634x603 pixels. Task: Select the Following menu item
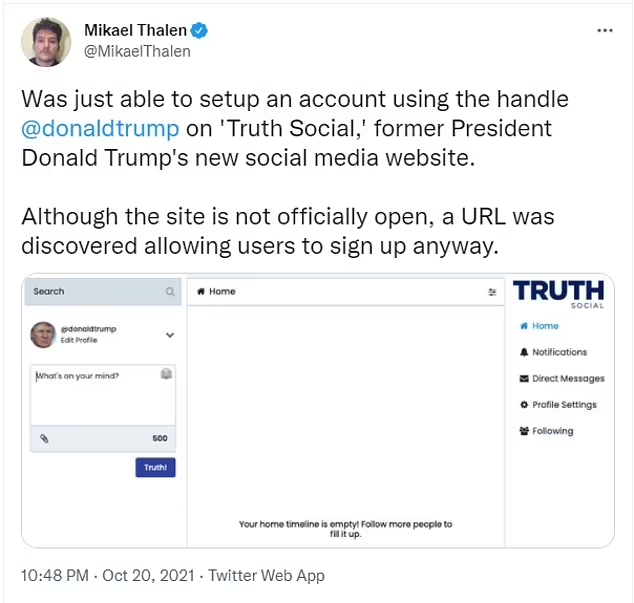547,431
